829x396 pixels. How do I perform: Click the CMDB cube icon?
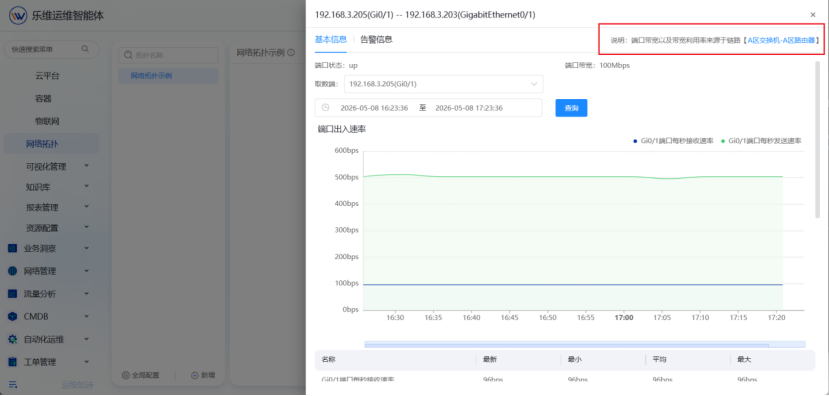pos(13,317)
